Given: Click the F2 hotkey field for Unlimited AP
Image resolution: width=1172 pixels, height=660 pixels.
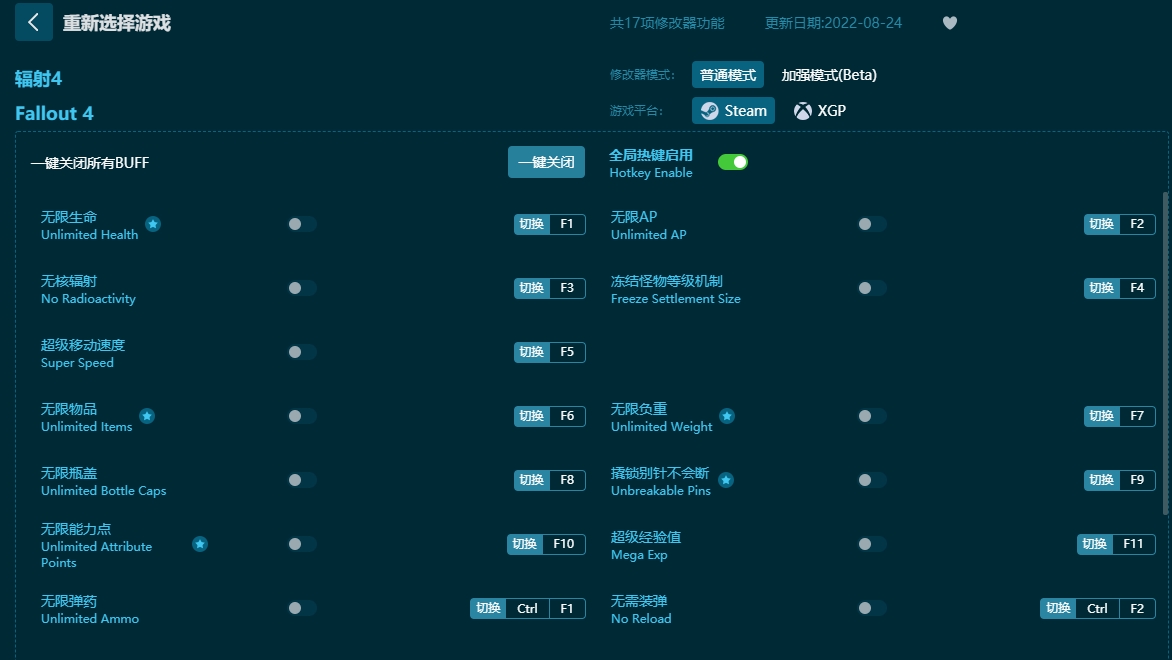Looking at the screenshot, I should coord(1138,224).
